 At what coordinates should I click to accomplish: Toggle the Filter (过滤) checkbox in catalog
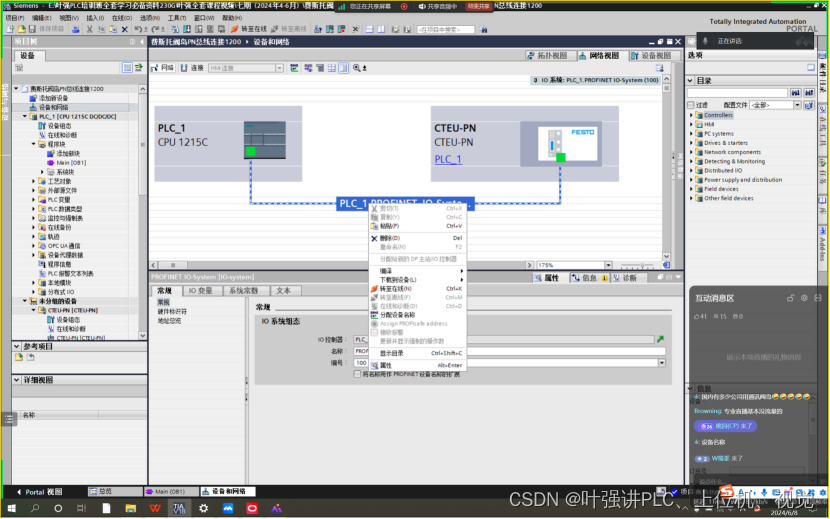(691, 105)
